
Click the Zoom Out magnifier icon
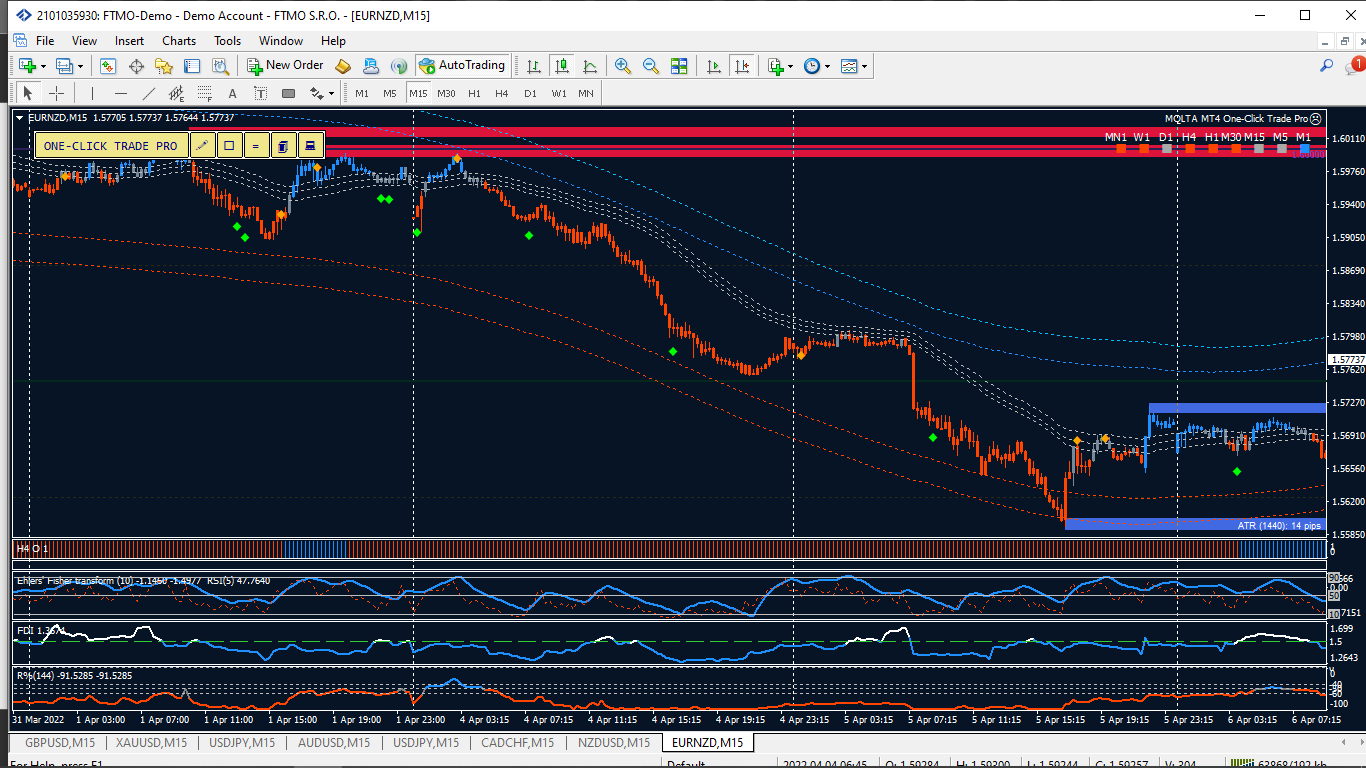pyautogui.click(x=651, y=66)
